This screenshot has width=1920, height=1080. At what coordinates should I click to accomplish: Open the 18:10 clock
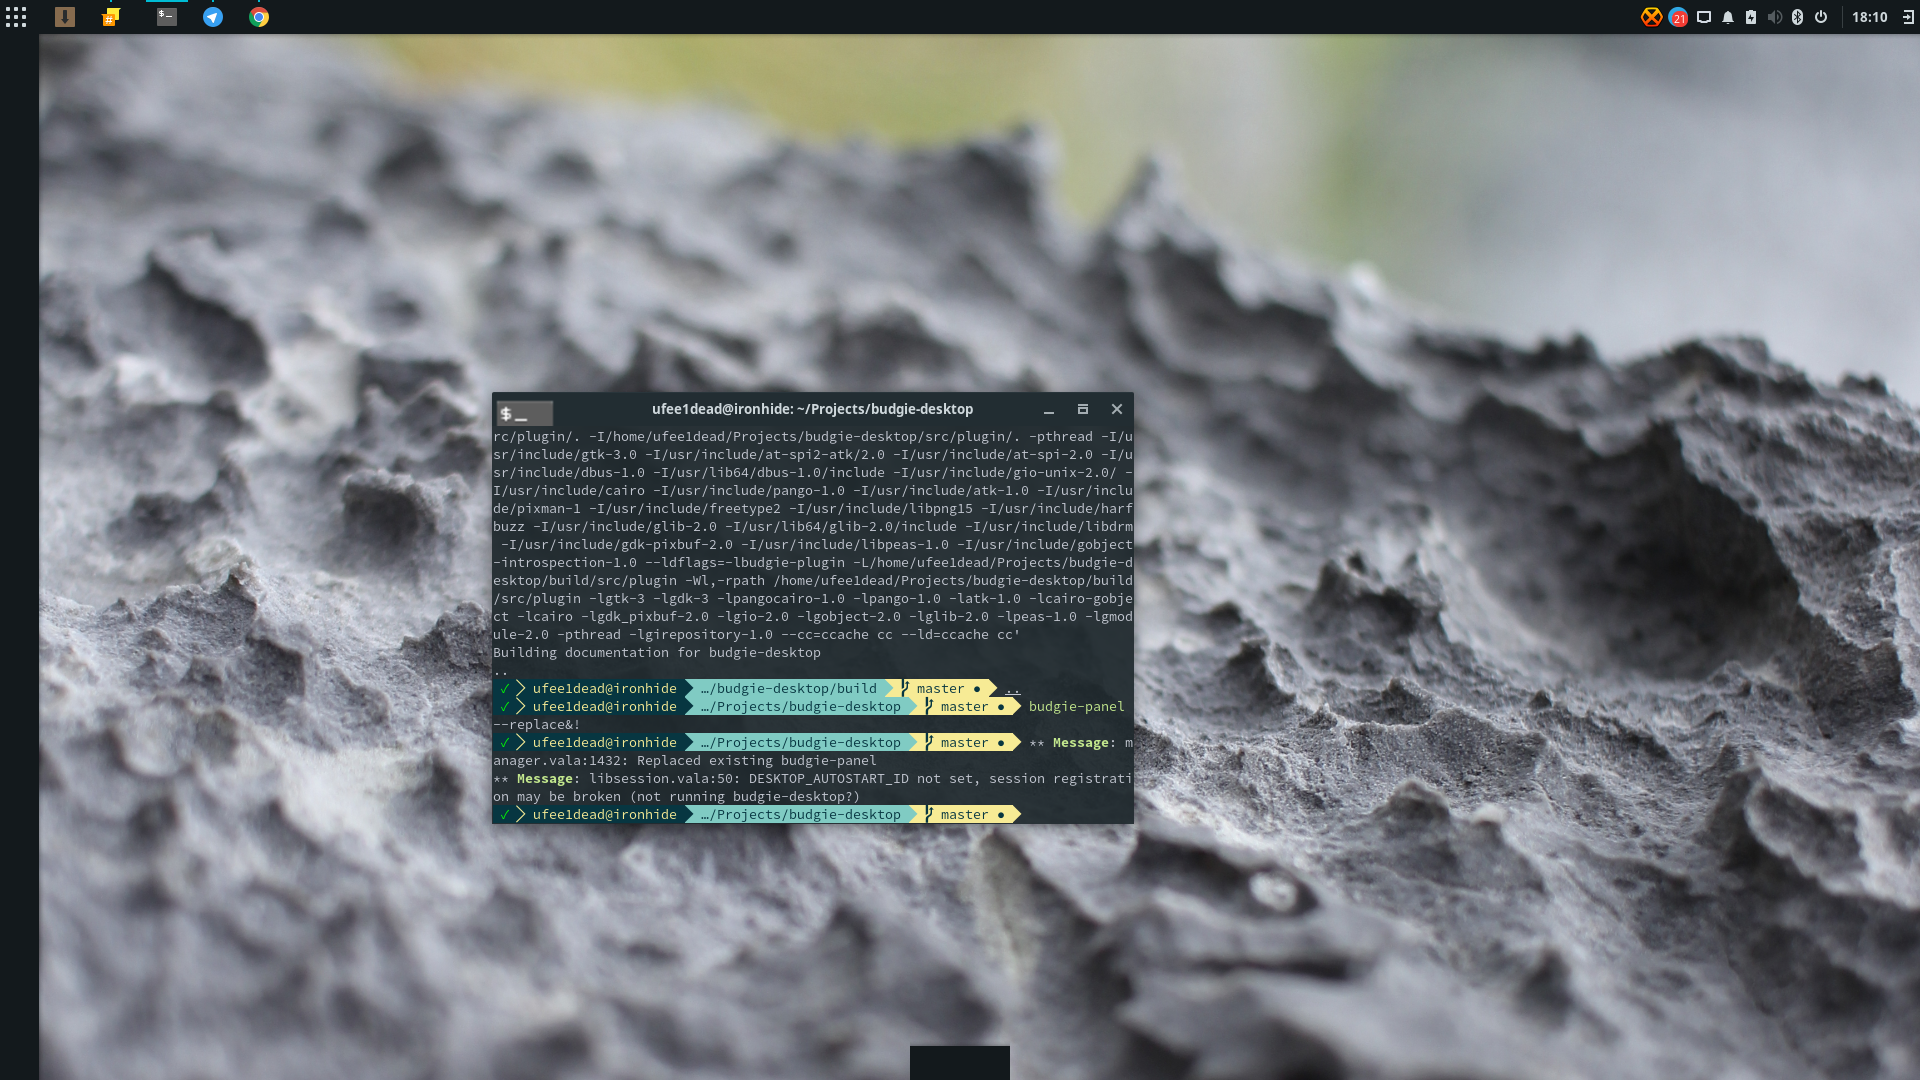(x=1869, y=17)
